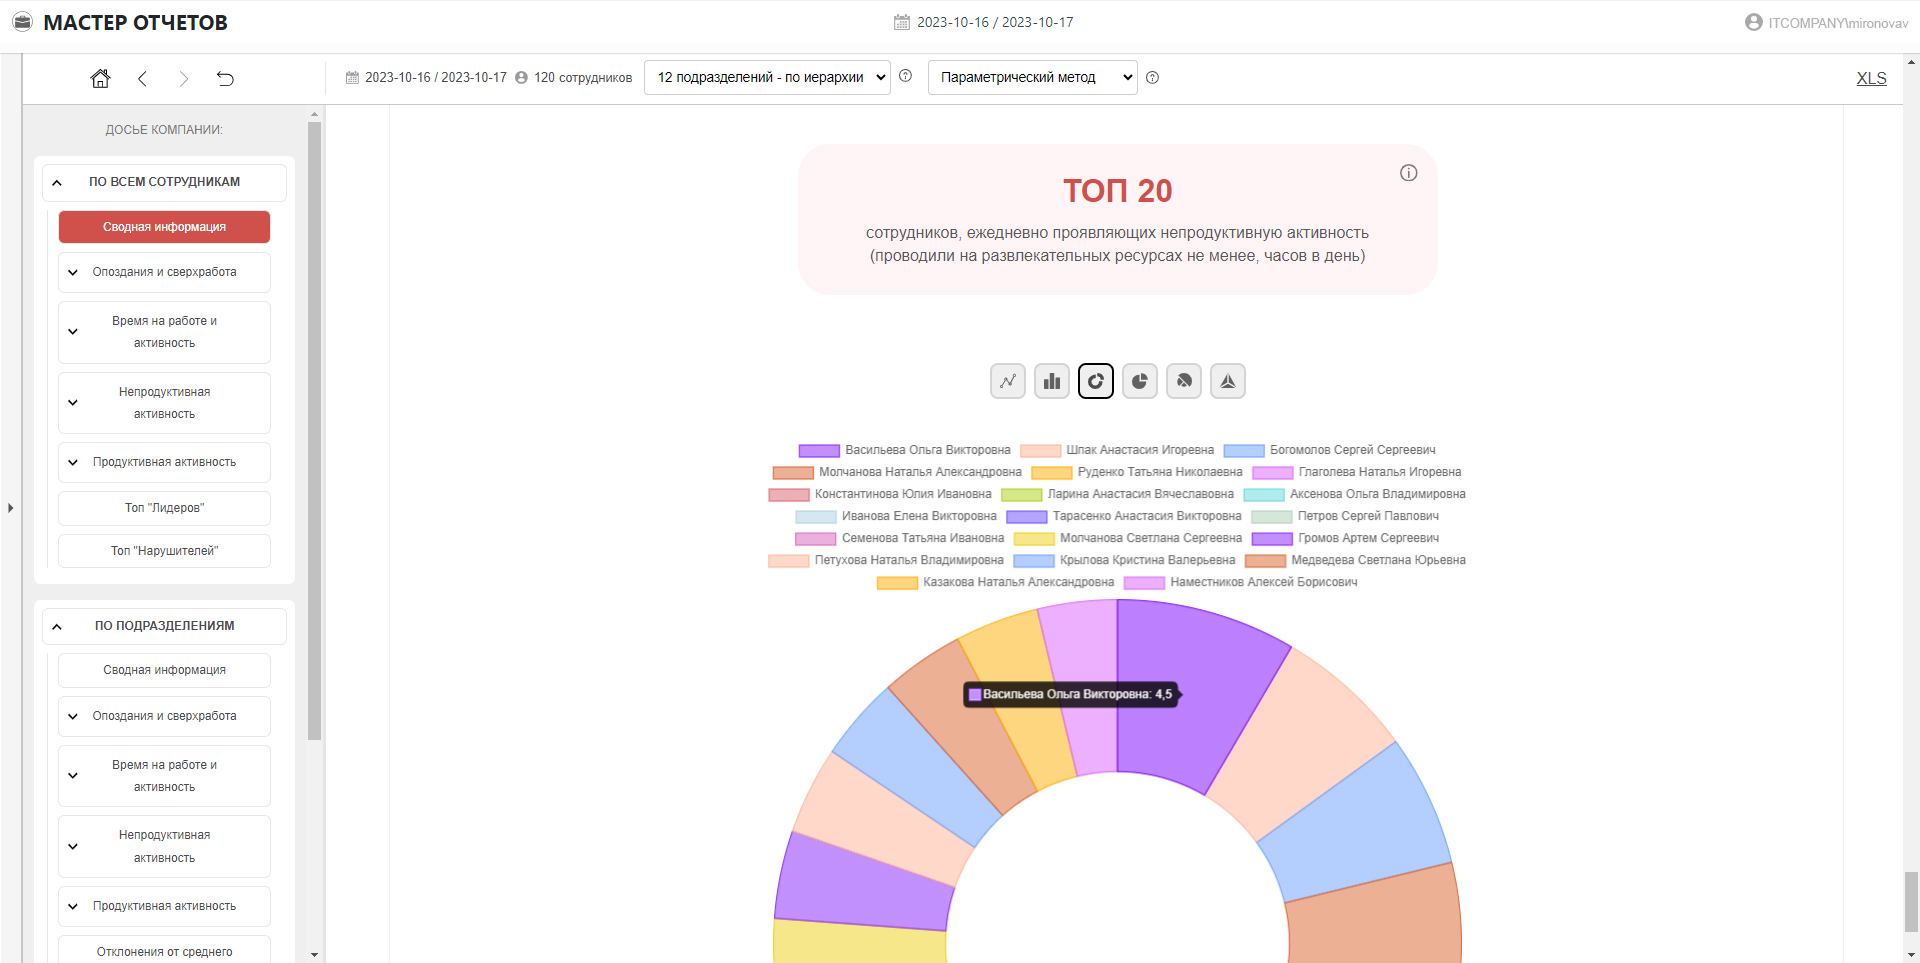Open the Параметрический метод dropdown

pos(1032,77)
